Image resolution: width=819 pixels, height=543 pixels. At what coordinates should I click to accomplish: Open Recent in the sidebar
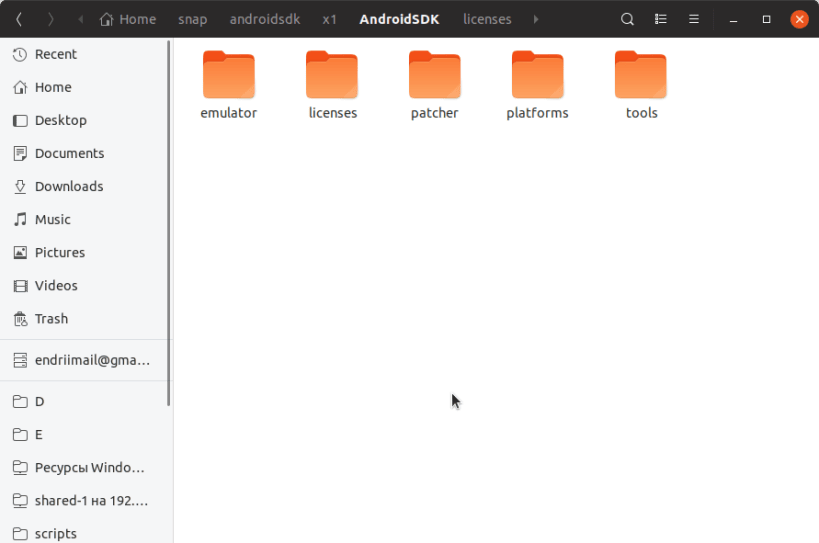point(84,54)
